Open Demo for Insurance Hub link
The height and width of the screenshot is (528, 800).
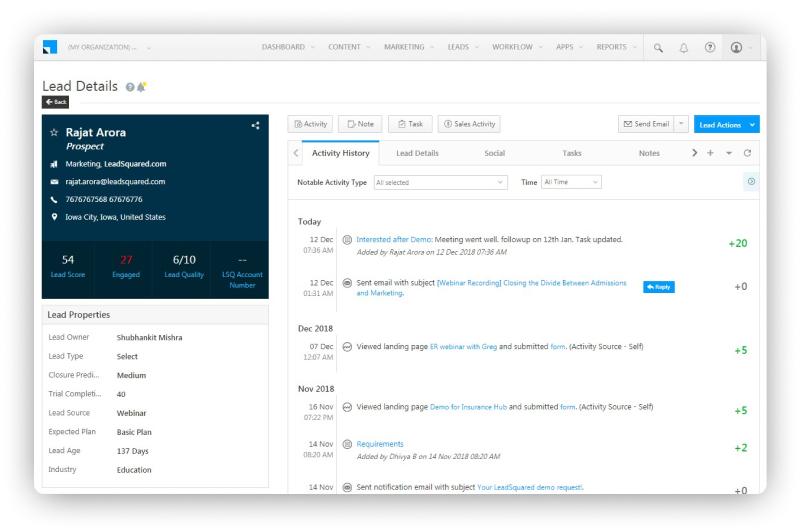pyautogui.click(x=468, y=407)
